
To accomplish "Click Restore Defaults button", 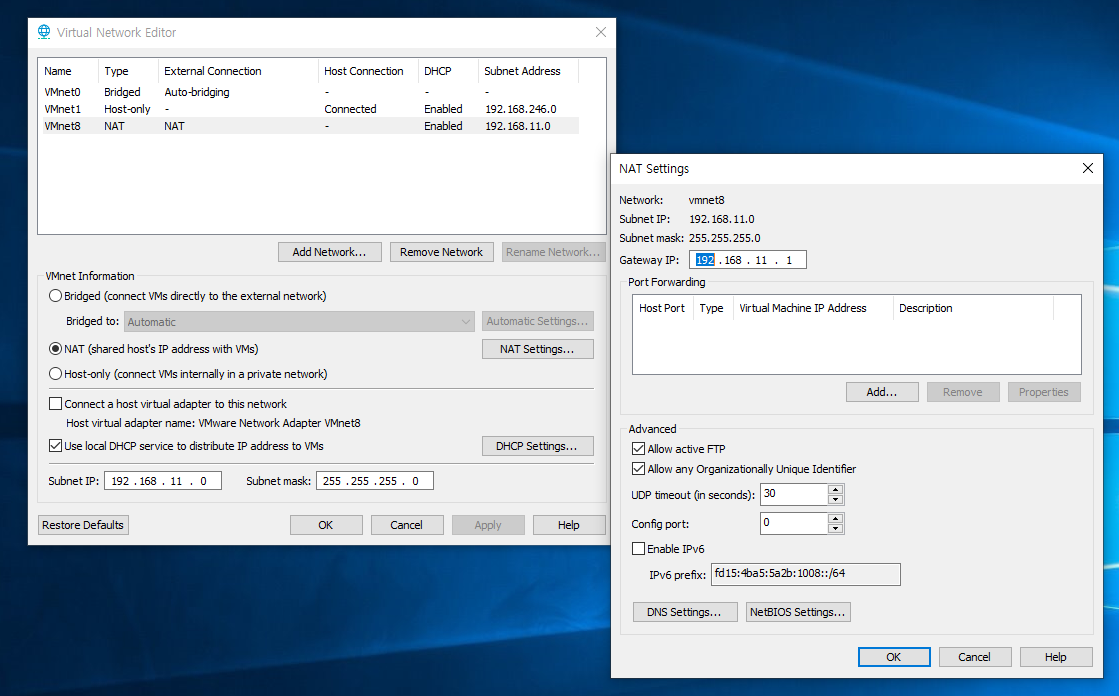I will [83, 525].
